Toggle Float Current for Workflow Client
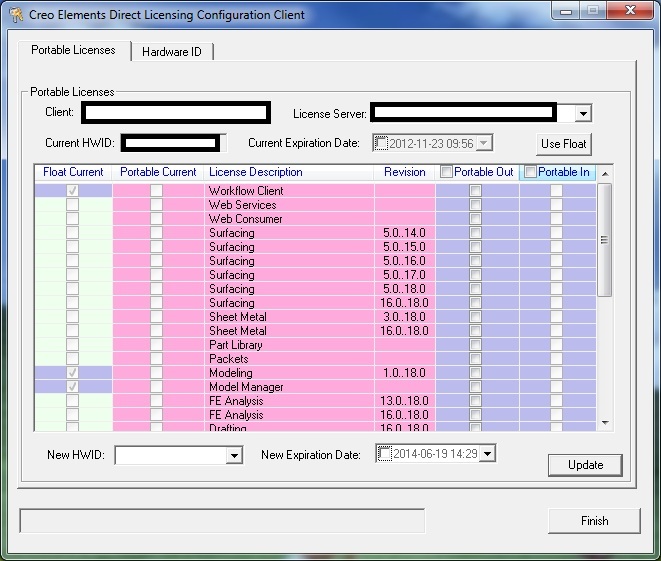 click(73, 191)
